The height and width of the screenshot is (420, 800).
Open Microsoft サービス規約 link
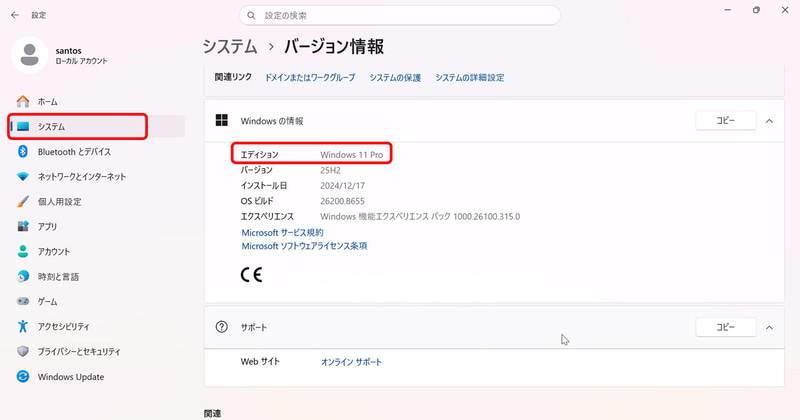(x=282, y=233)
